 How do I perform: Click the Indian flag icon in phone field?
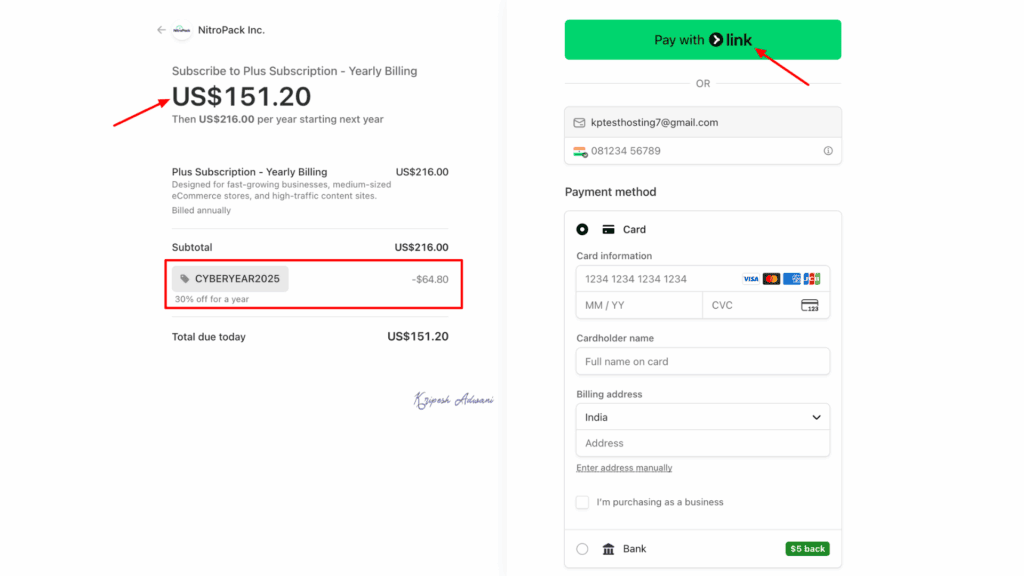click(x=581, y=151)
